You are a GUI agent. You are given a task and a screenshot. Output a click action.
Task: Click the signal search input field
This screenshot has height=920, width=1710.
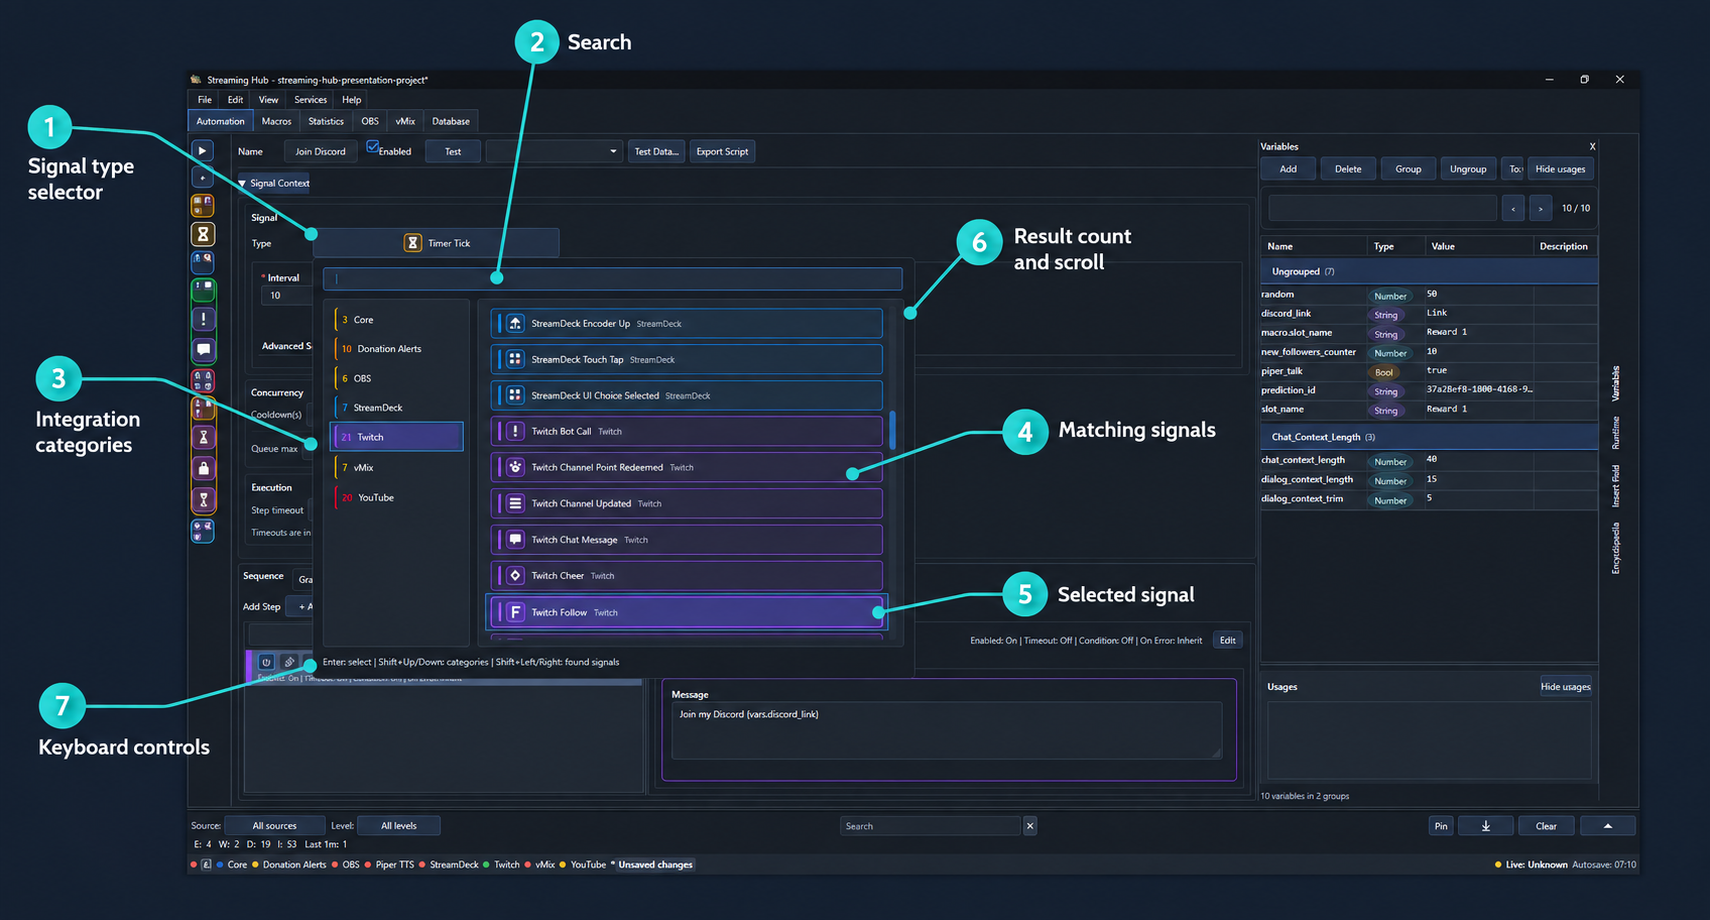(612, 279)
